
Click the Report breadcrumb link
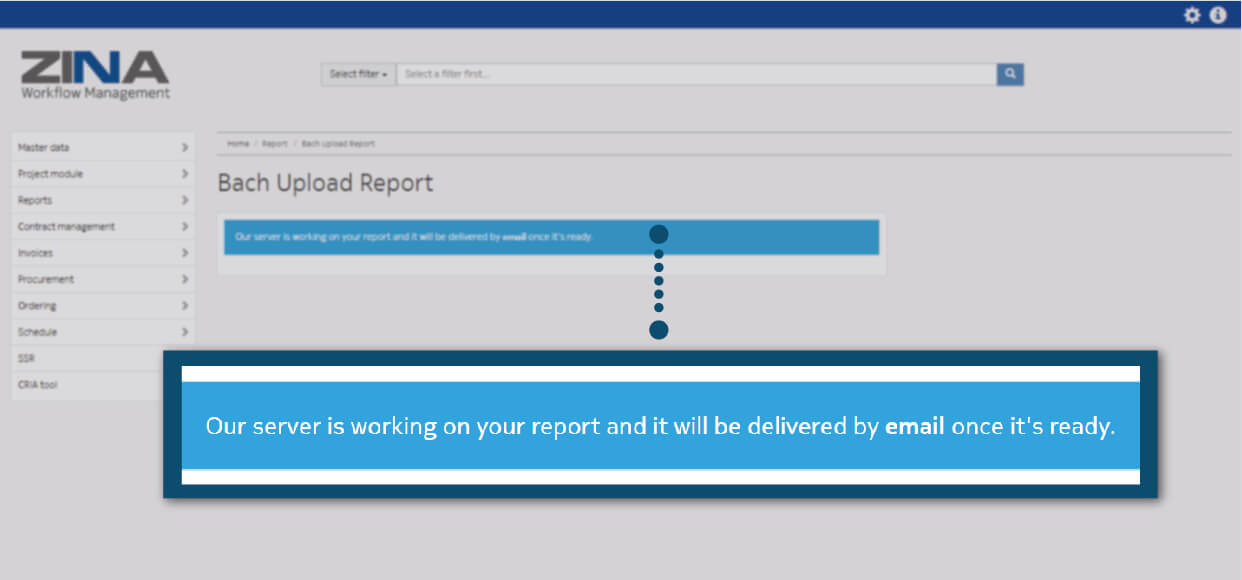pyautogui.click(x=274, y=144)
